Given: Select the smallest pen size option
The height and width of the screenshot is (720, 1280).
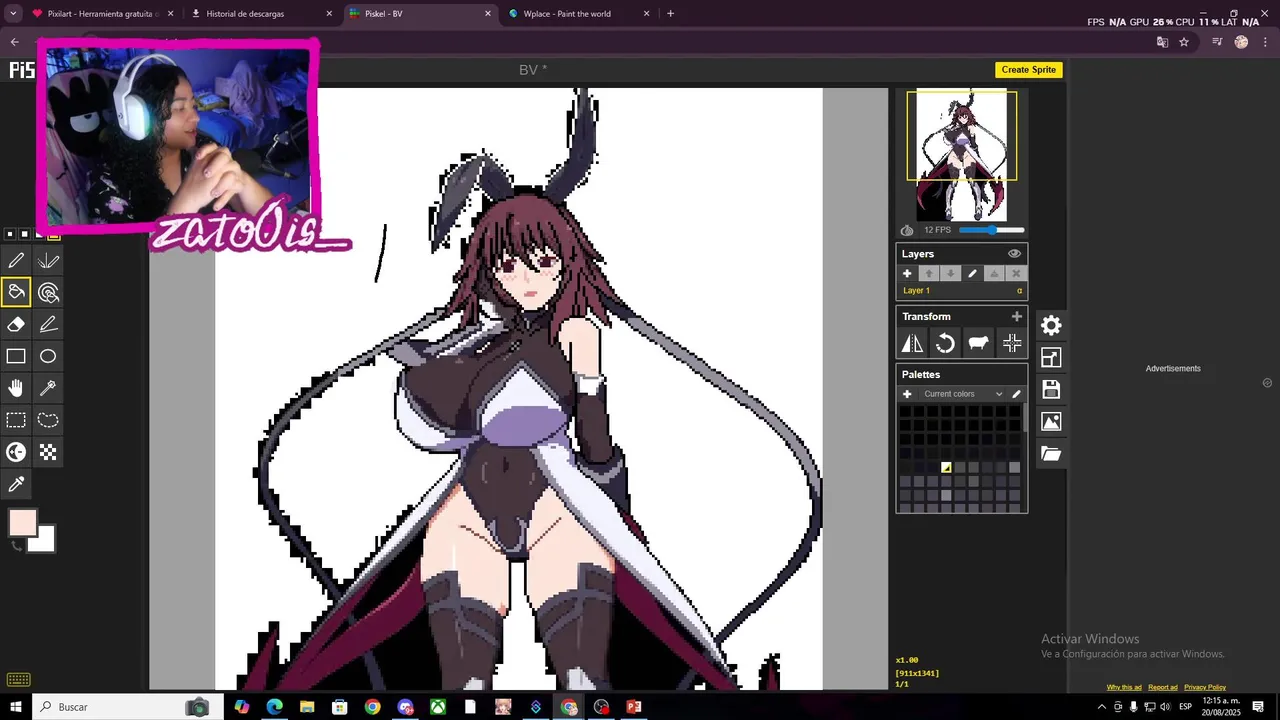Looking at the screenshot, I should click(x=10, y=234).
